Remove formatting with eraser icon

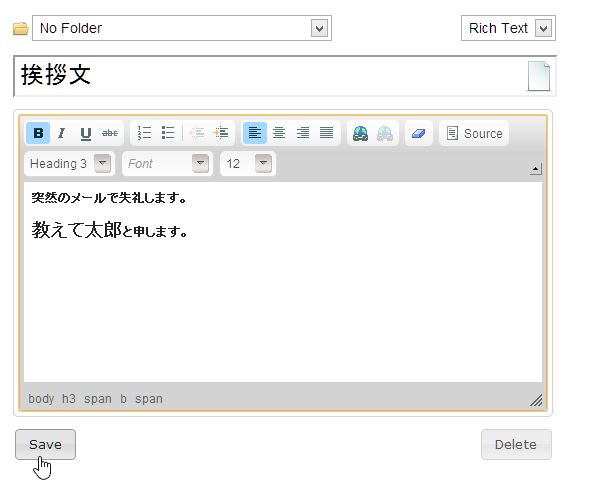click(418, 133)
